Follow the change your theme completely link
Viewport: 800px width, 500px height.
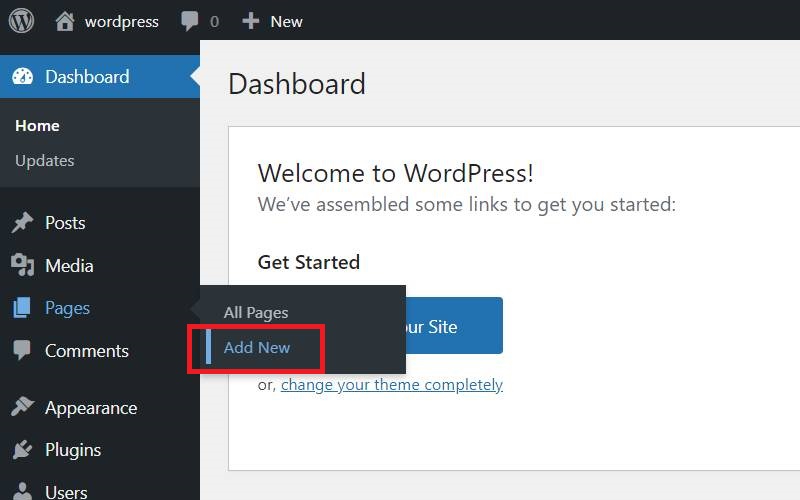[x=391, y=385]
